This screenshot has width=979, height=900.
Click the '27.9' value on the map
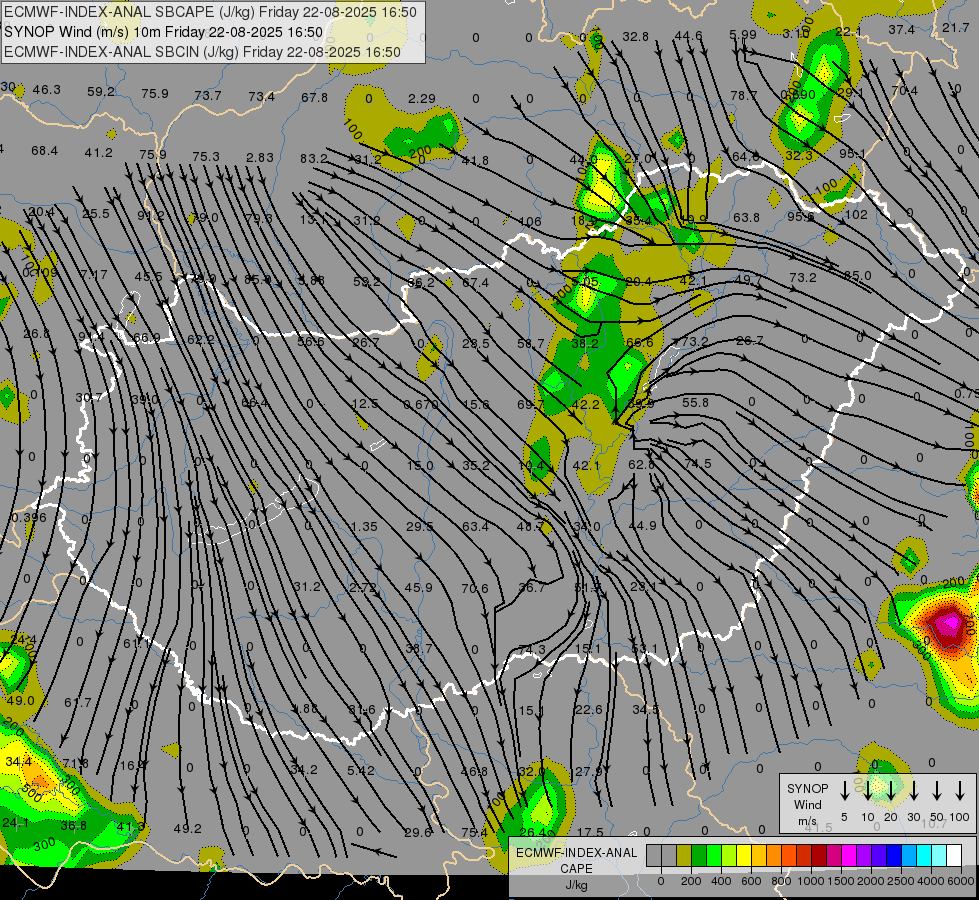pos(588,772)
